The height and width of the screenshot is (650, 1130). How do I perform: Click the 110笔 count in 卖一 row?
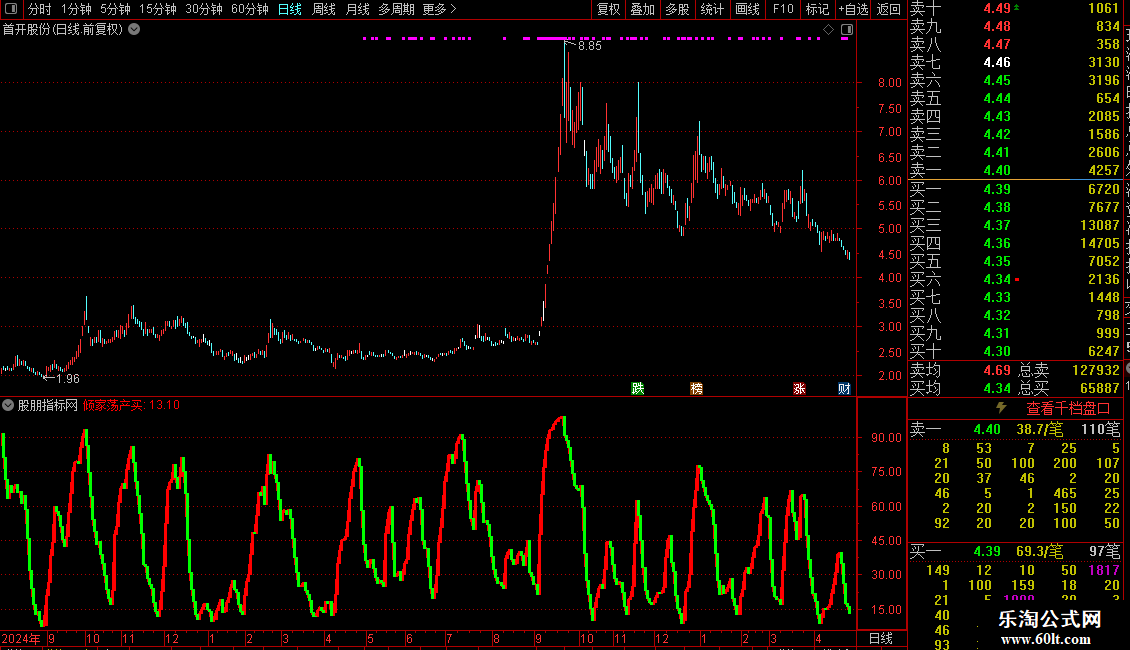point(1100,430)
